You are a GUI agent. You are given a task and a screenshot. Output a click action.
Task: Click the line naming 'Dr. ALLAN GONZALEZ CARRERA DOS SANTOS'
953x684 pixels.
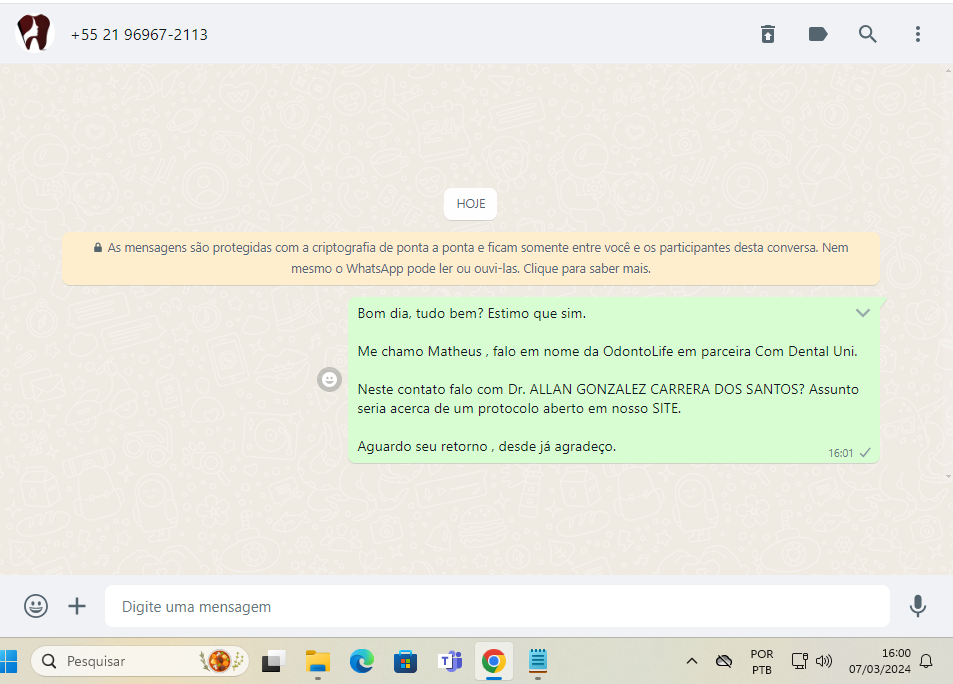[x=608, y=389]
